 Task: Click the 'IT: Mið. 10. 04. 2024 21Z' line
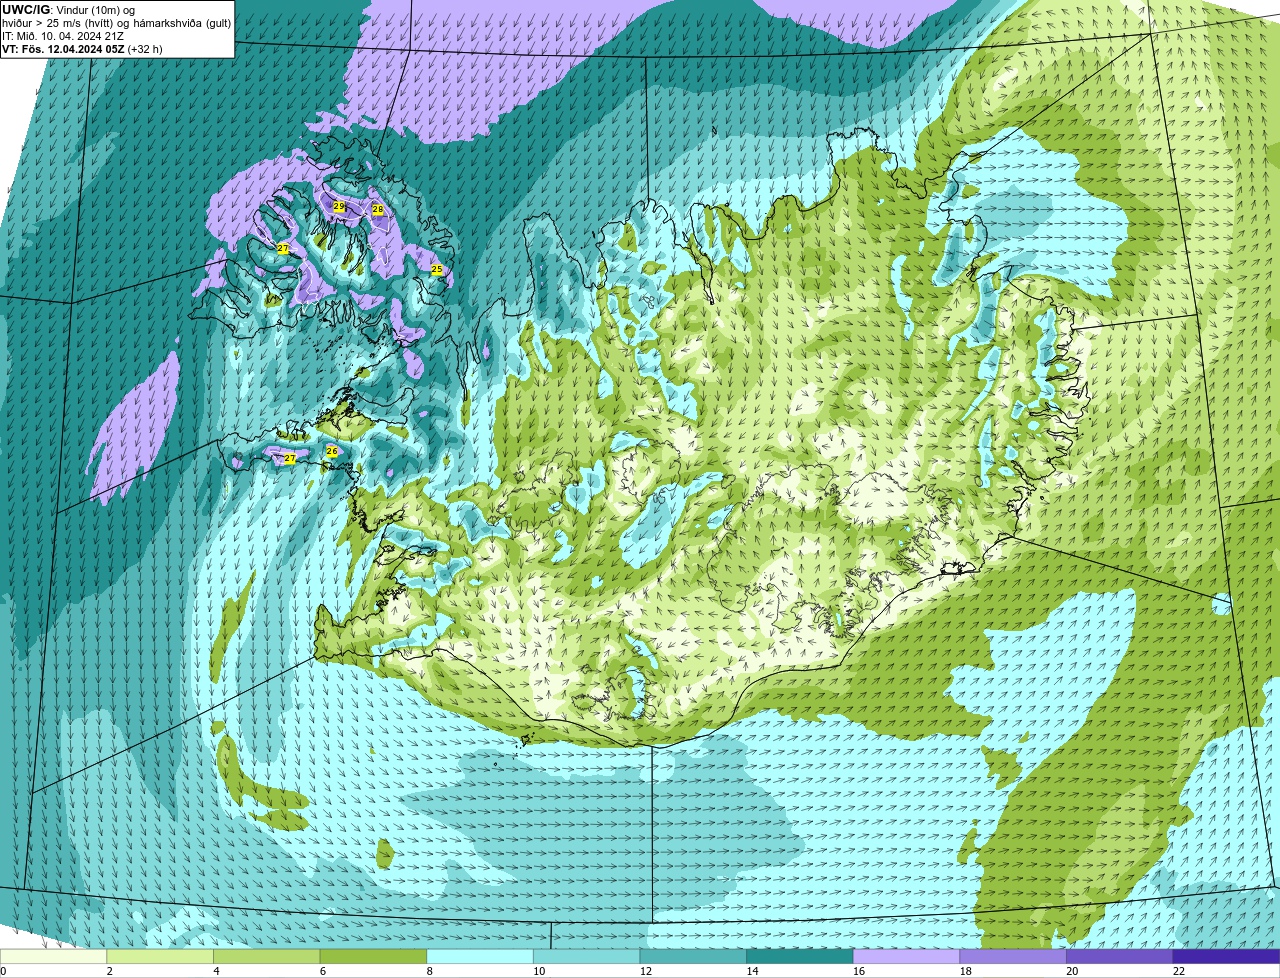(x=62, y=36)
